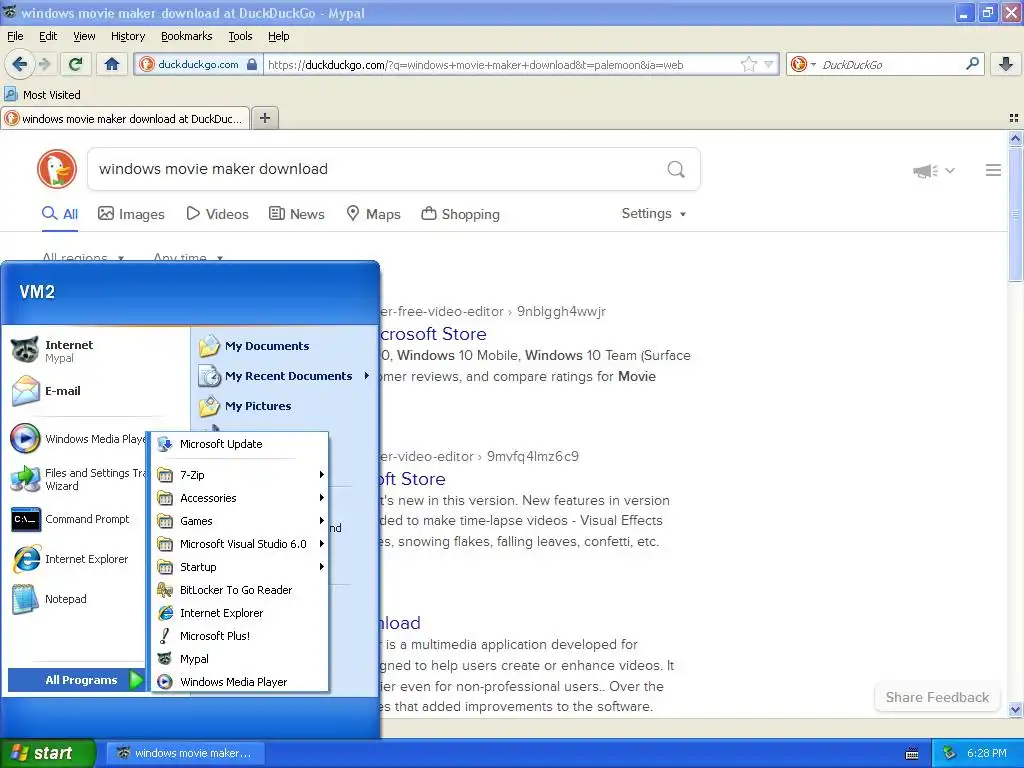Expand the Startup submenu

click(240, 567)
